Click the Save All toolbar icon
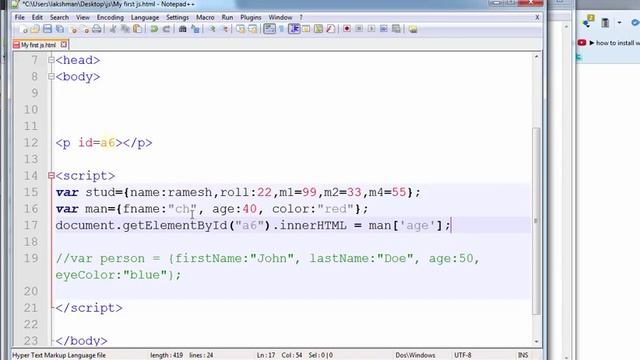 [x=60, y=29]
